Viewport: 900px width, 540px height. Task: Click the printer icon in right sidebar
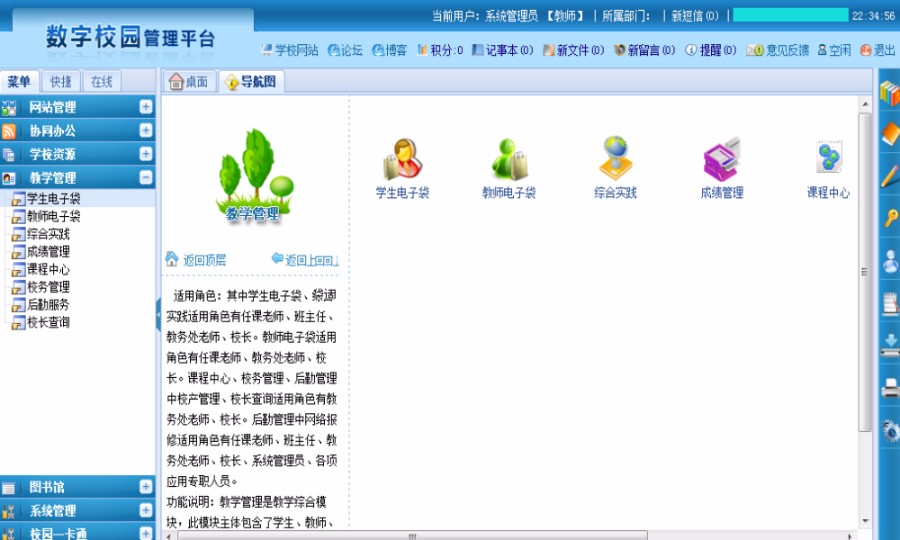click(891, 387)
